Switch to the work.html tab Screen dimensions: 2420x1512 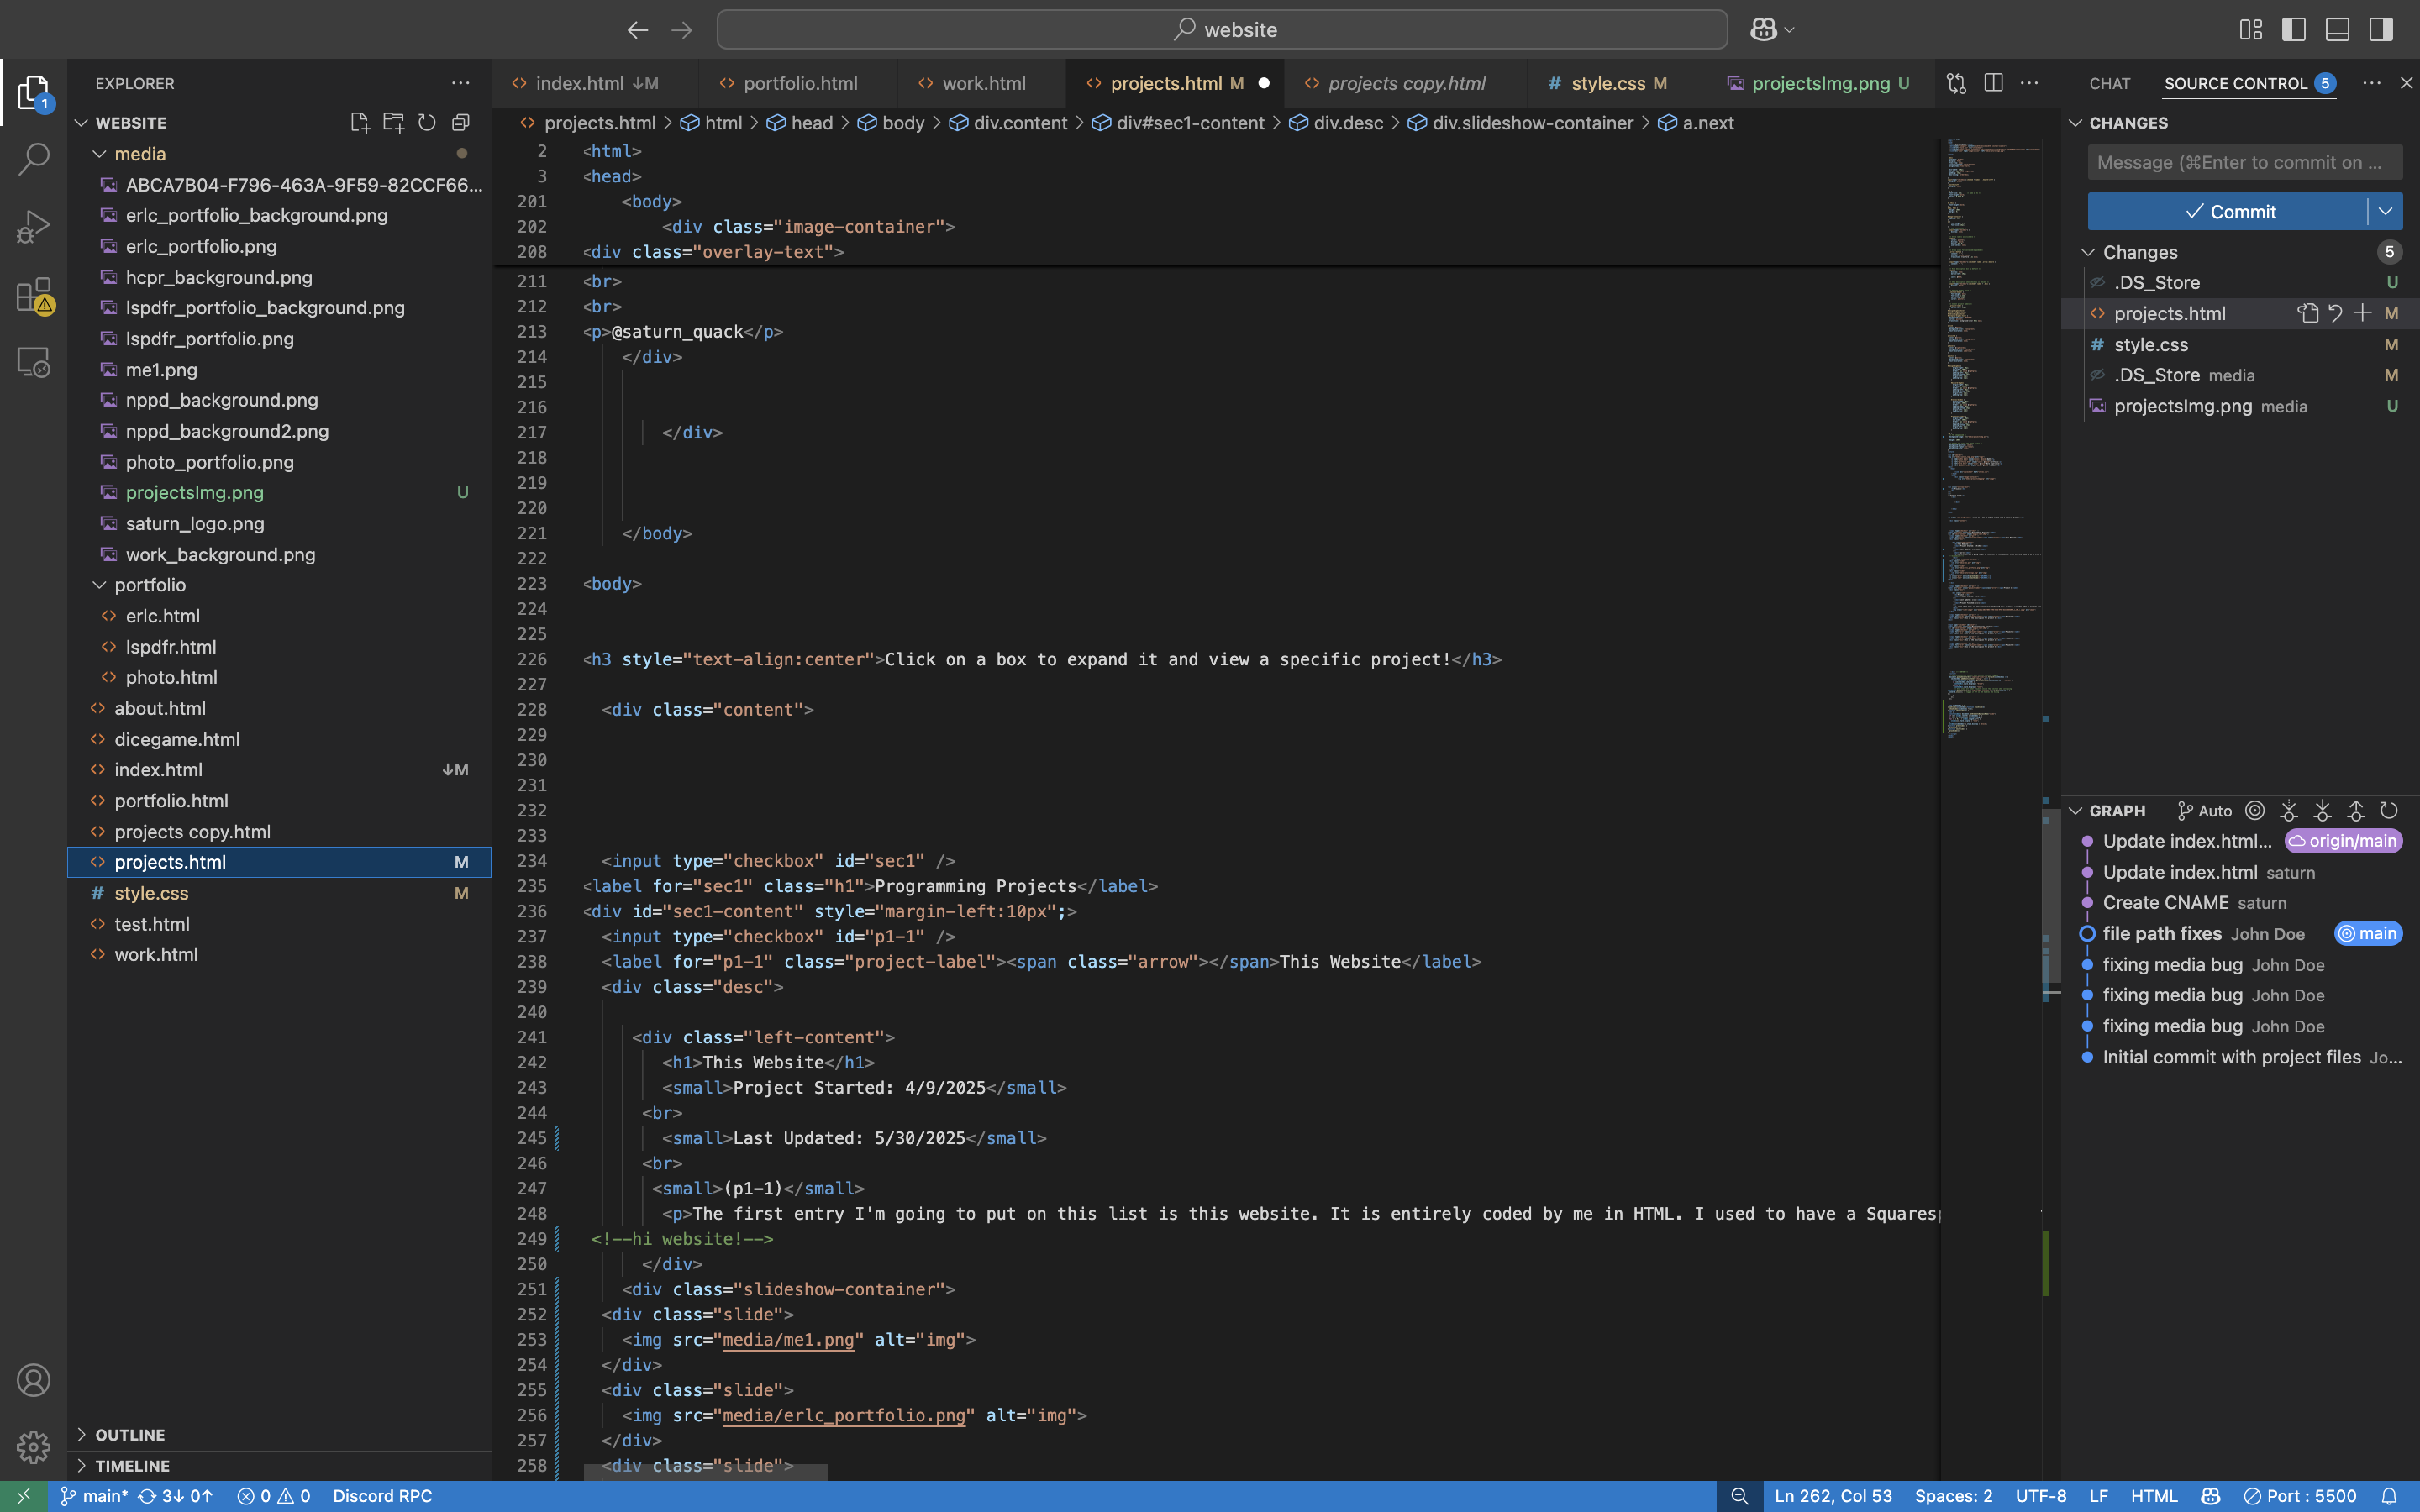click(983, 83)
